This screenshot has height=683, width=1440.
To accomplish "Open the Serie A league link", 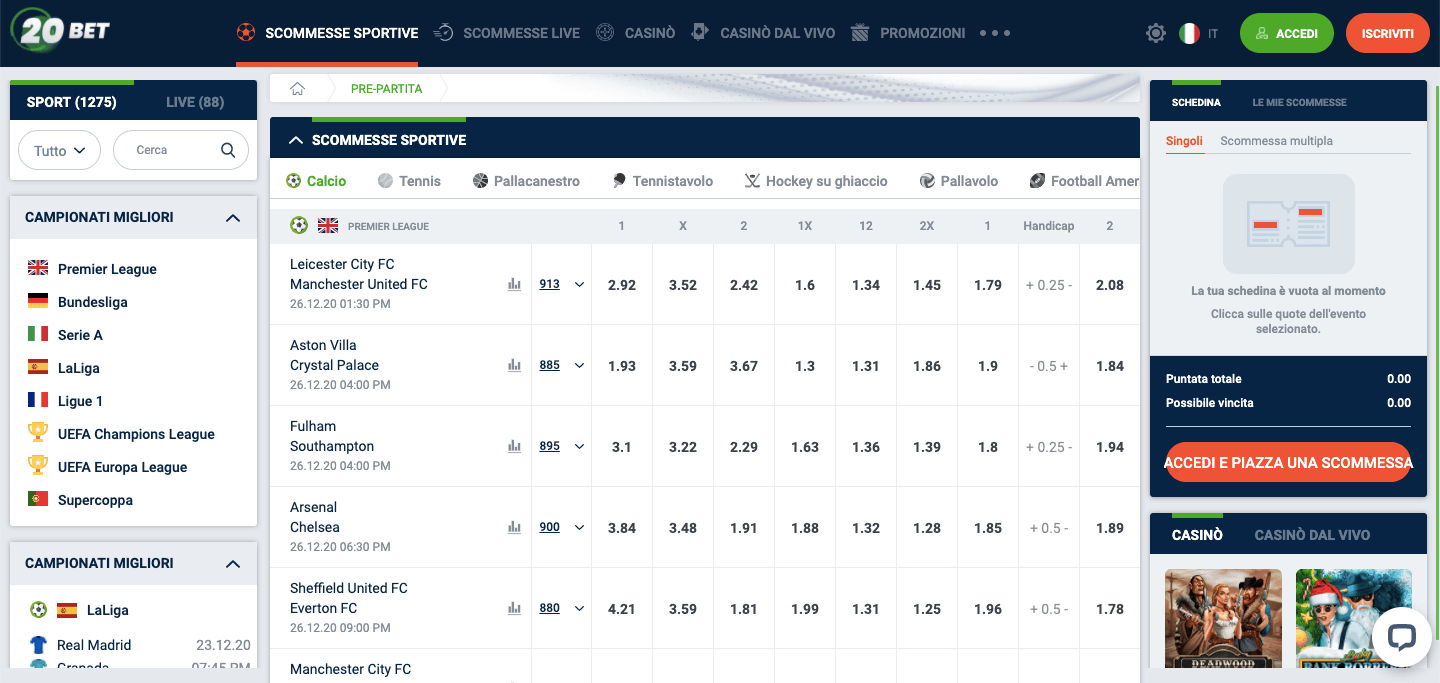I will coord(80,335).
